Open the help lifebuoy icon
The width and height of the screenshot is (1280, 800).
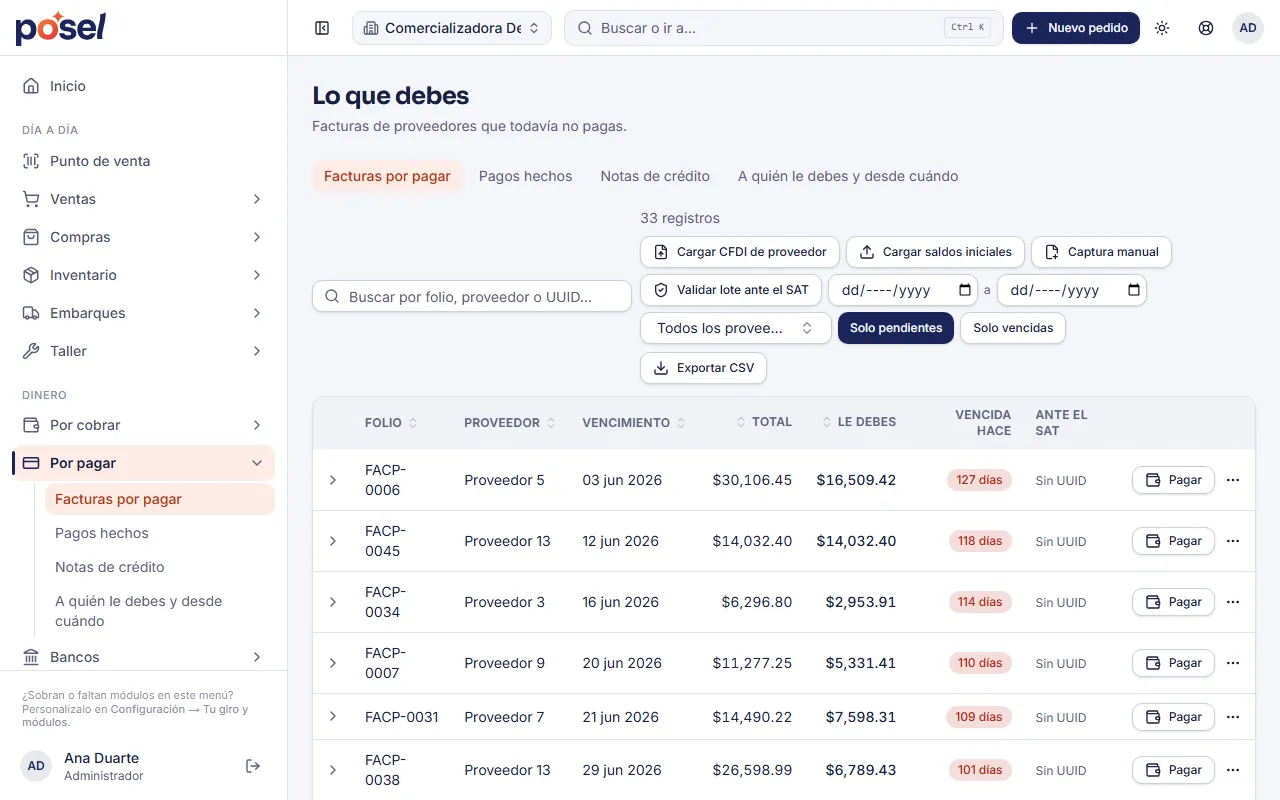1206,28
